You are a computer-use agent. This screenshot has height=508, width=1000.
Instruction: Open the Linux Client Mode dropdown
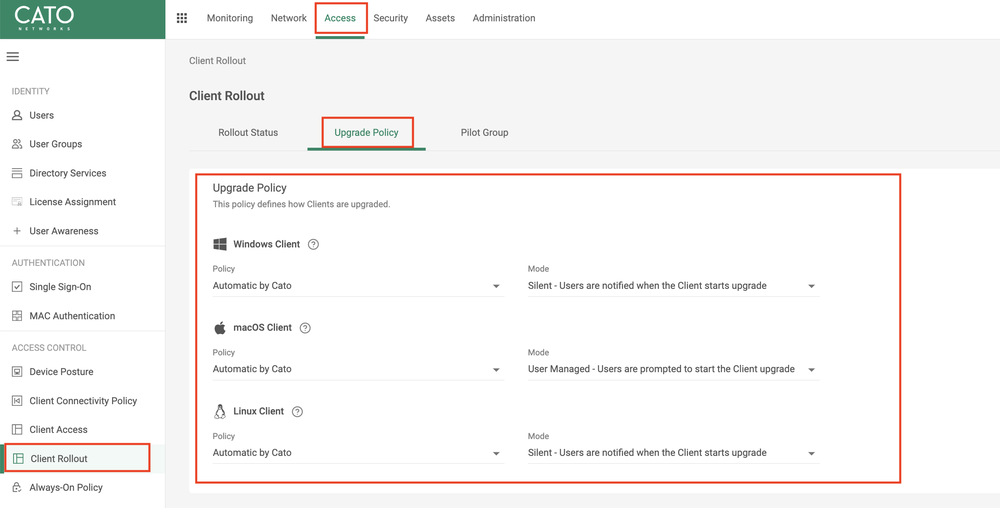[x=673, y=453]
